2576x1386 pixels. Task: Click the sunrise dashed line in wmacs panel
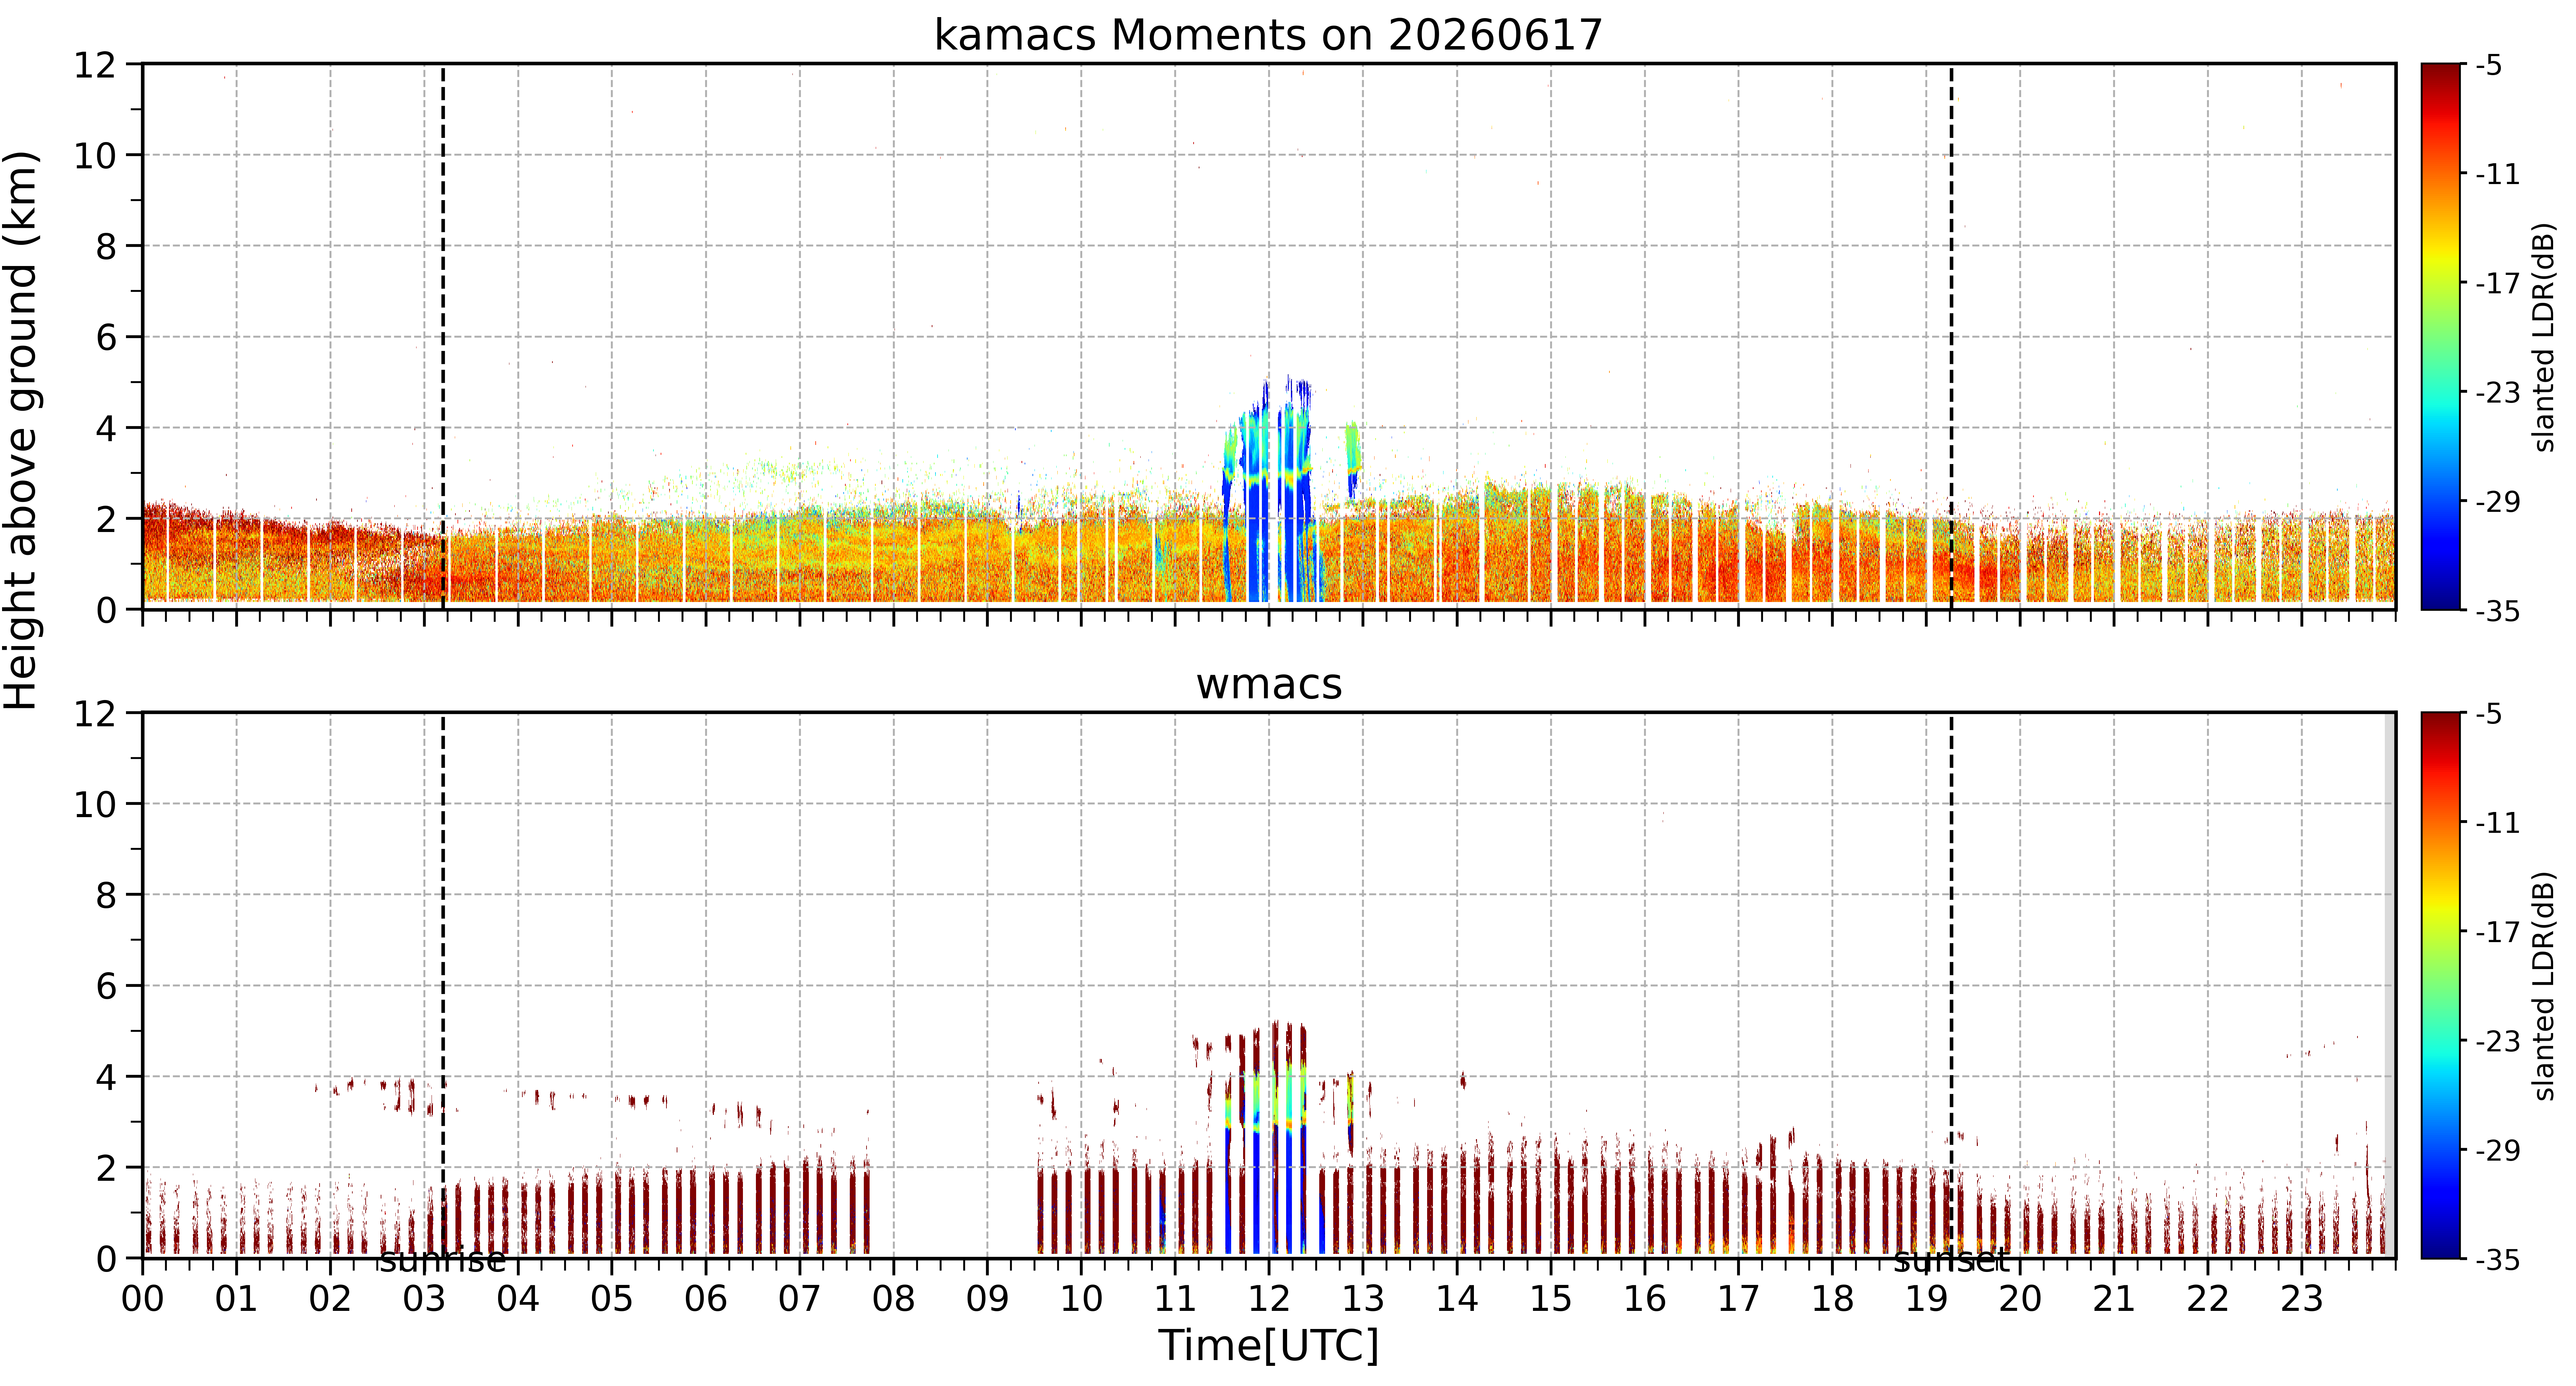point(443,985)
